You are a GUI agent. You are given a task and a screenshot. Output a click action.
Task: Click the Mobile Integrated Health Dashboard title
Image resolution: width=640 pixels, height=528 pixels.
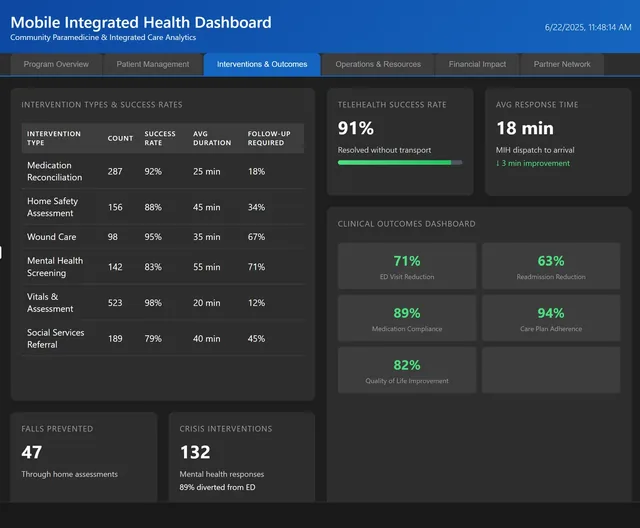[x=141, y=22]
